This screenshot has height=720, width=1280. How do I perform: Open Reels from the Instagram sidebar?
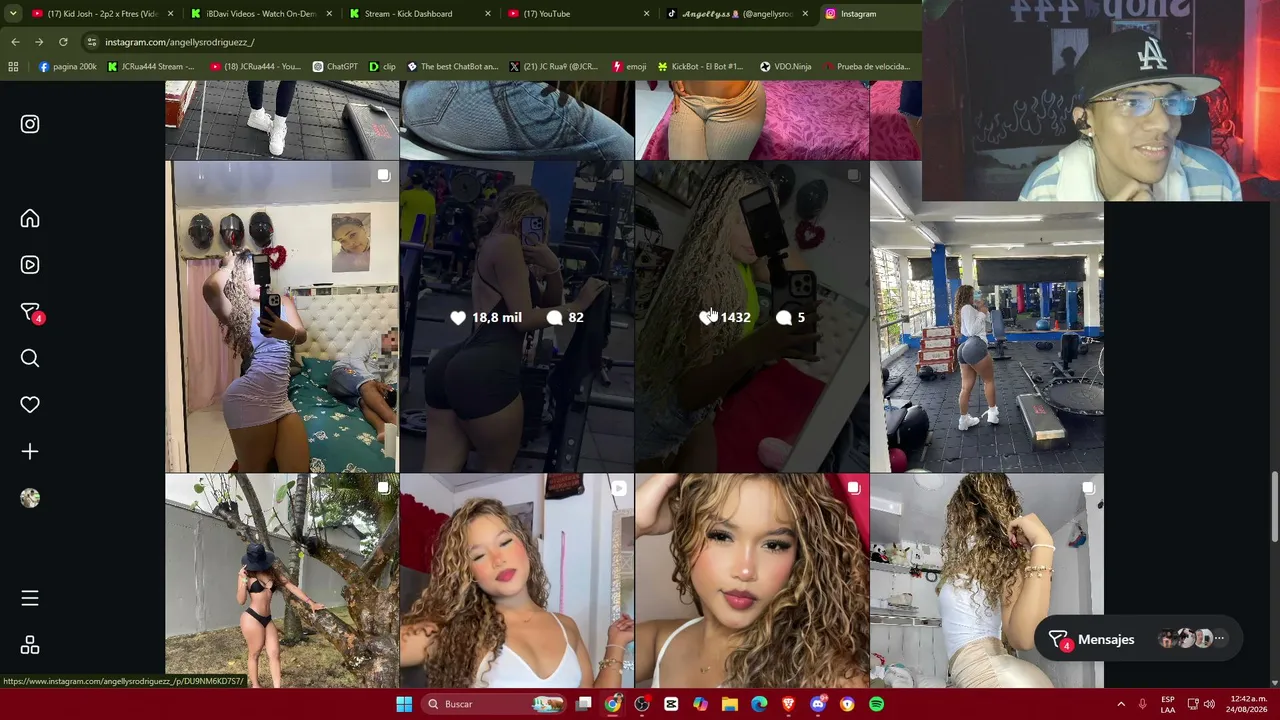click(30, 265)
